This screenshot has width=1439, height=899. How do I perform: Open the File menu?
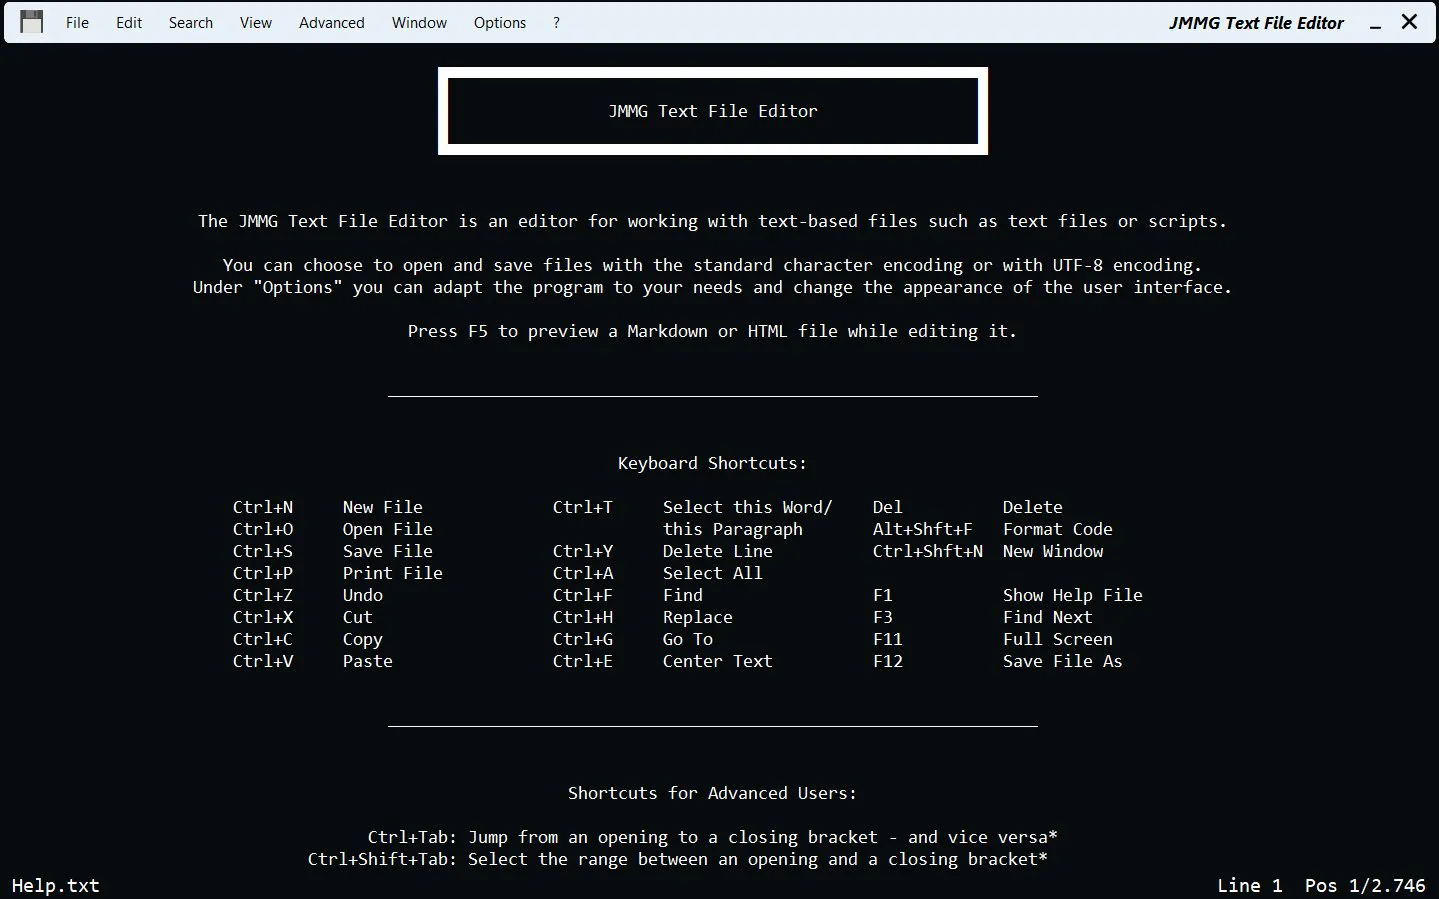coord(77,22)
